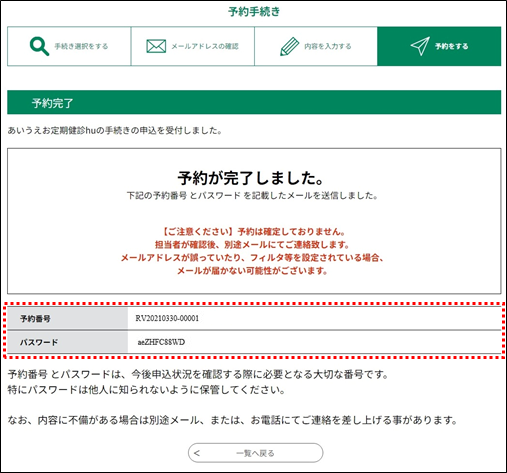Click the reservation number RV20210330-00001
Image resolution: width=507 pixels, height=473 pixels.
167,318
